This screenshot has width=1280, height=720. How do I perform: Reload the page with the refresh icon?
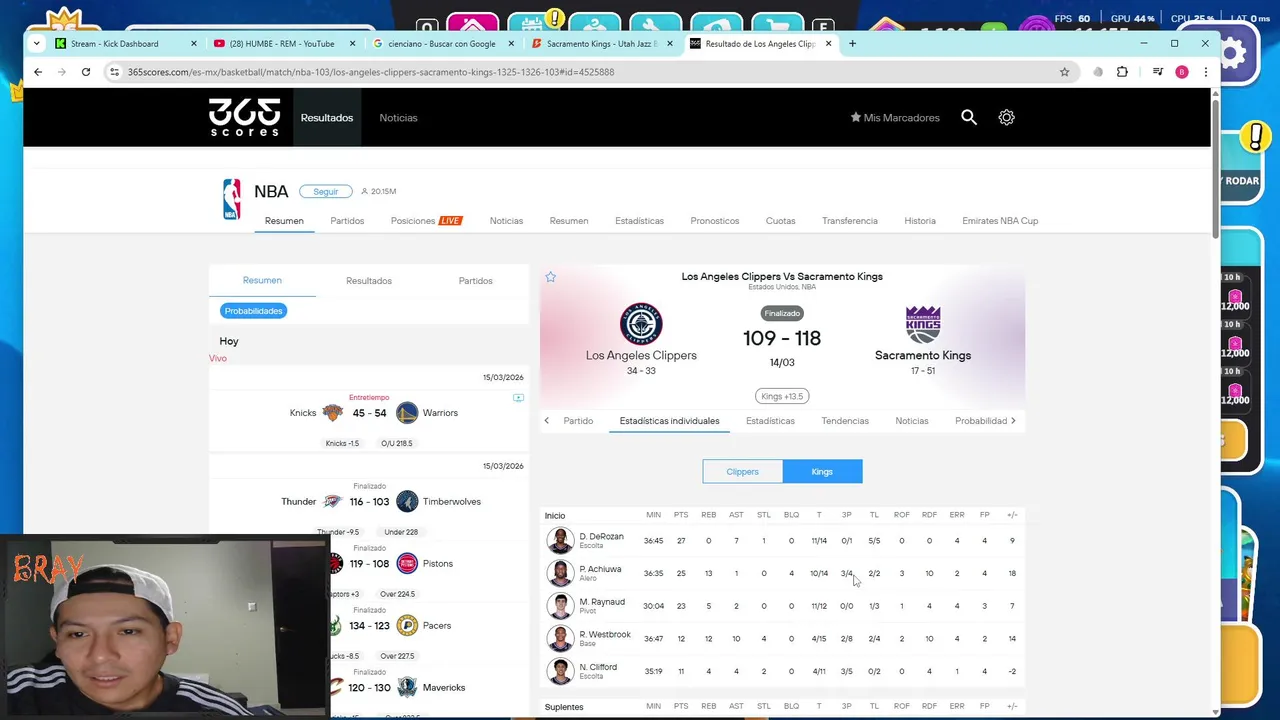[86, 72]
